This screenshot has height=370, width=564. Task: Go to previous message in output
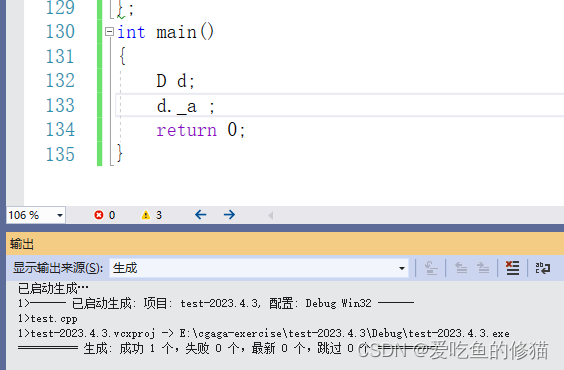(x=461, y=268)
